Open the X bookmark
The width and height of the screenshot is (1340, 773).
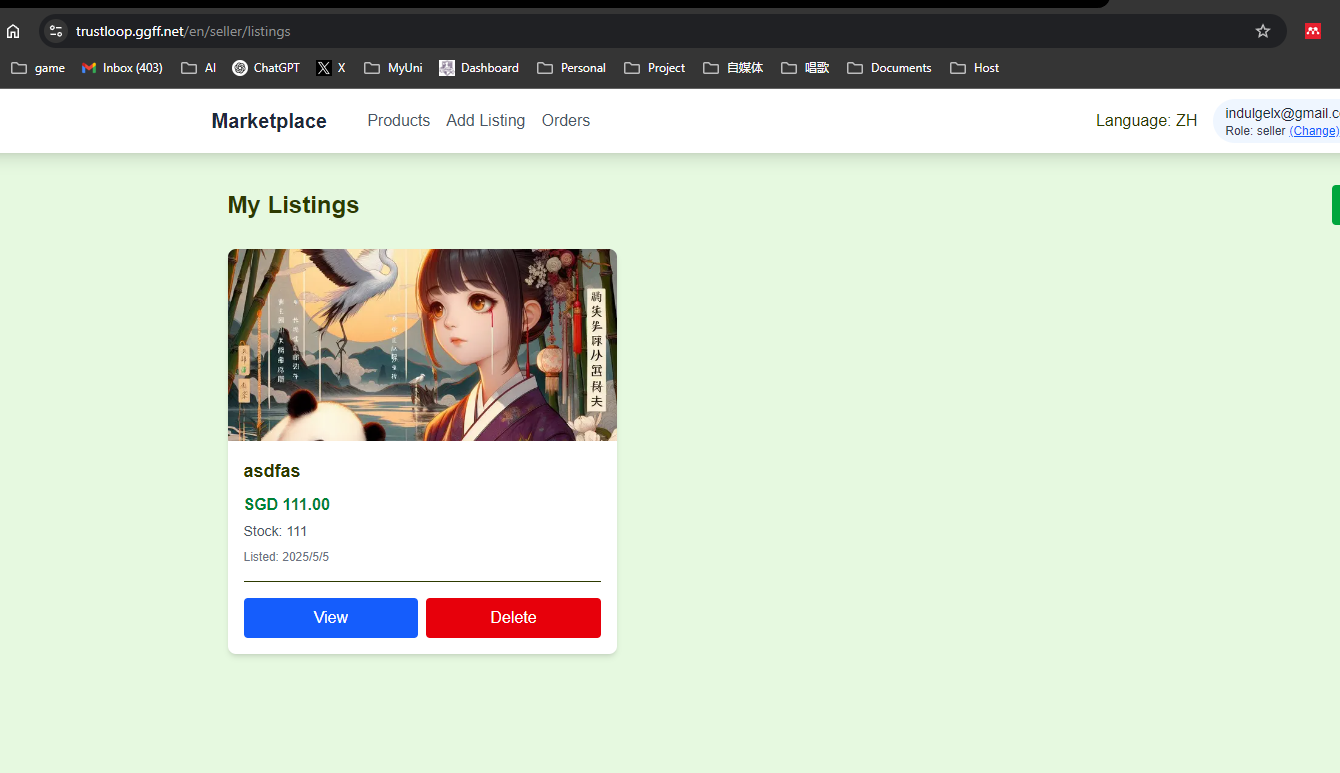331,68
